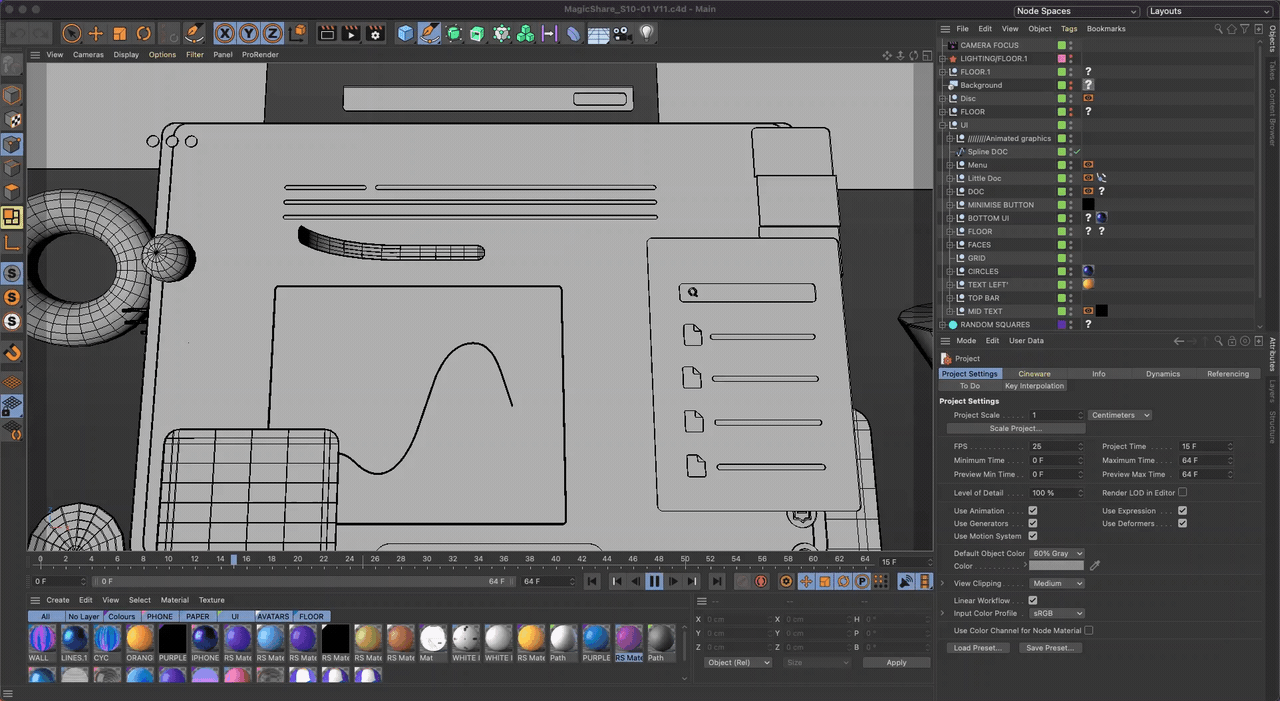Pause the timeline playback

point(654,581)
